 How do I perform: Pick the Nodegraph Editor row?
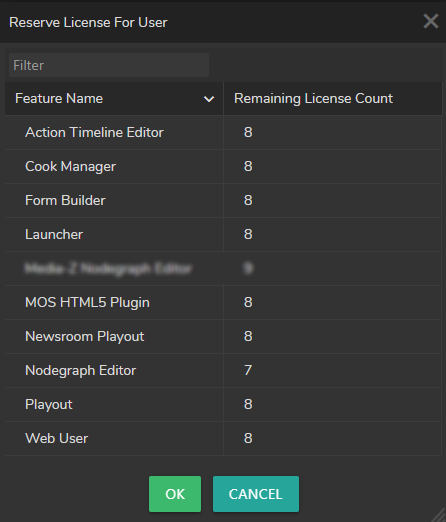point(223,370)
